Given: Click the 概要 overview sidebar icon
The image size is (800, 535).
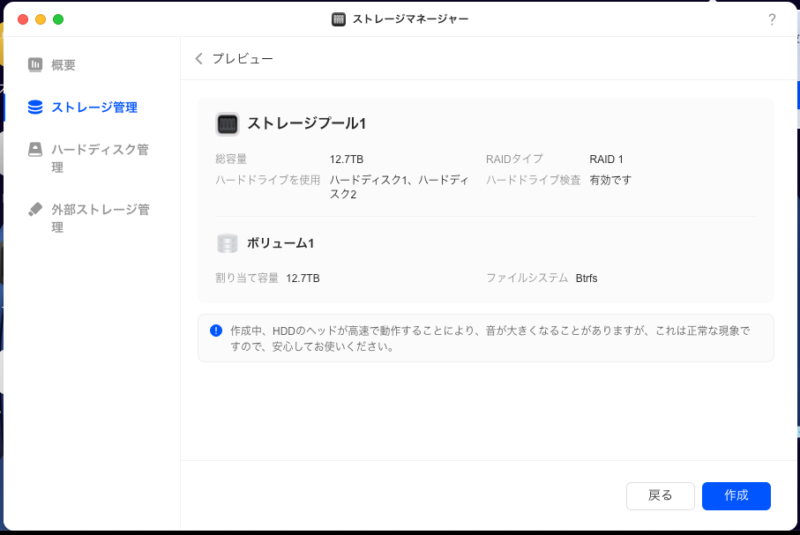Looking at the screenshot, I should (35, 65).
